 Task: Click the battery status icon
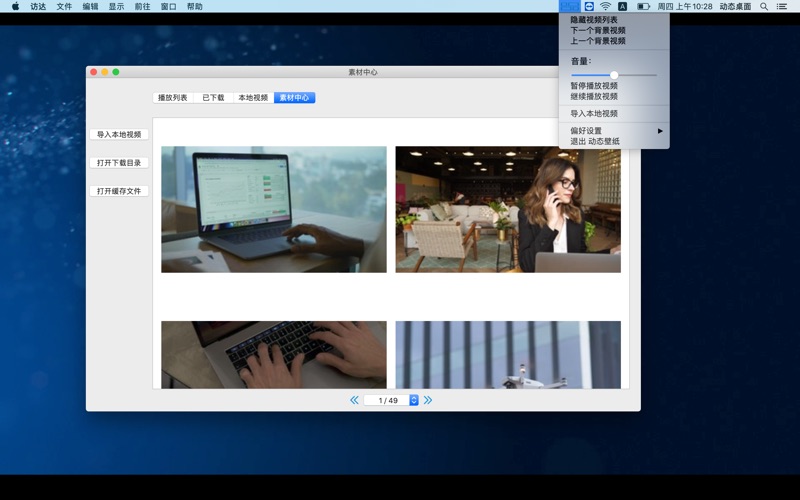[643, 6]
